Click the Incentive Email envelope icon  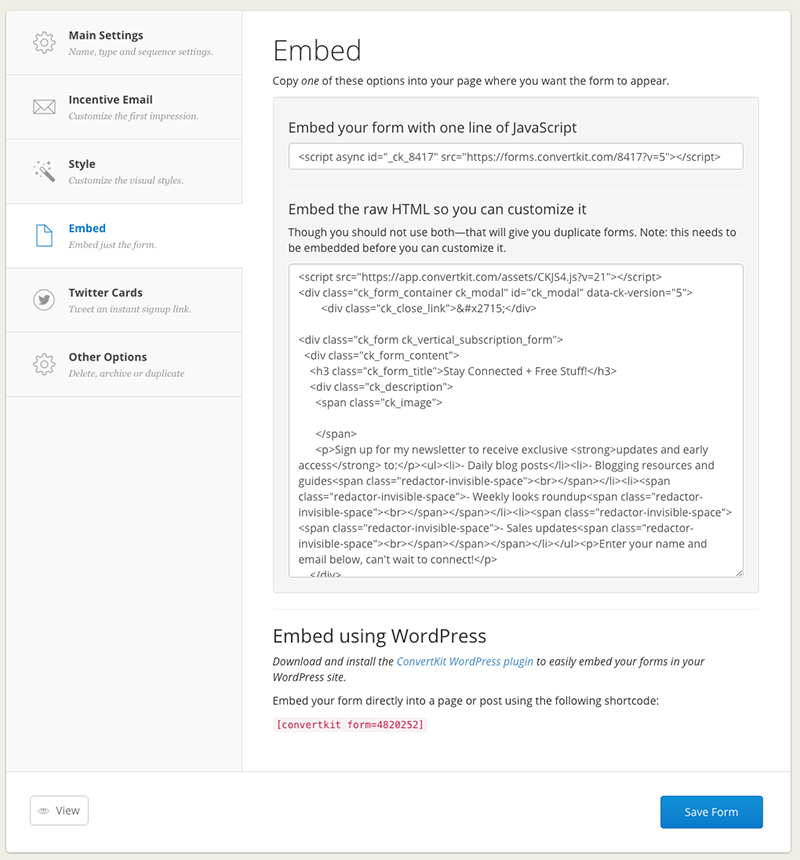click(x=44, y=107)
